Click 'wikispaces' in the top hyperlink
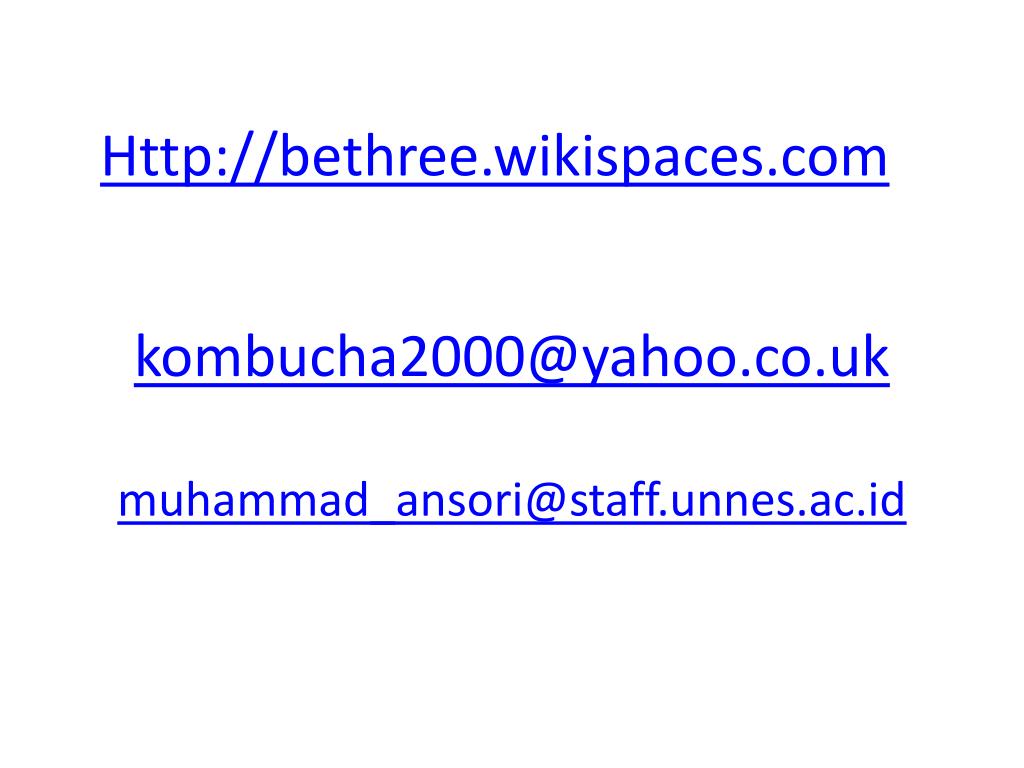The height and width of the screenshot is (768, 1024). [628, 159]
